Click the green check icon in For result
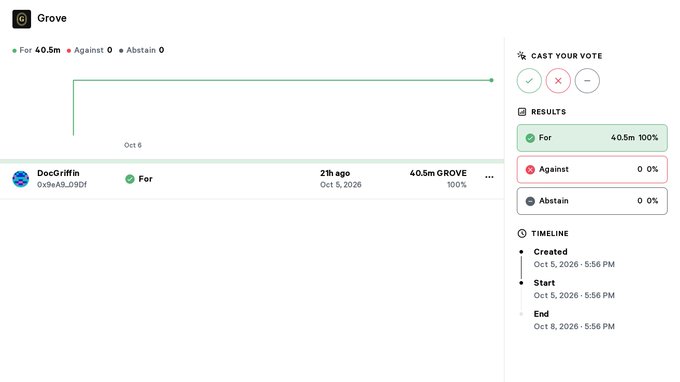Screen dimensions: 680x382 pos(530,138)
